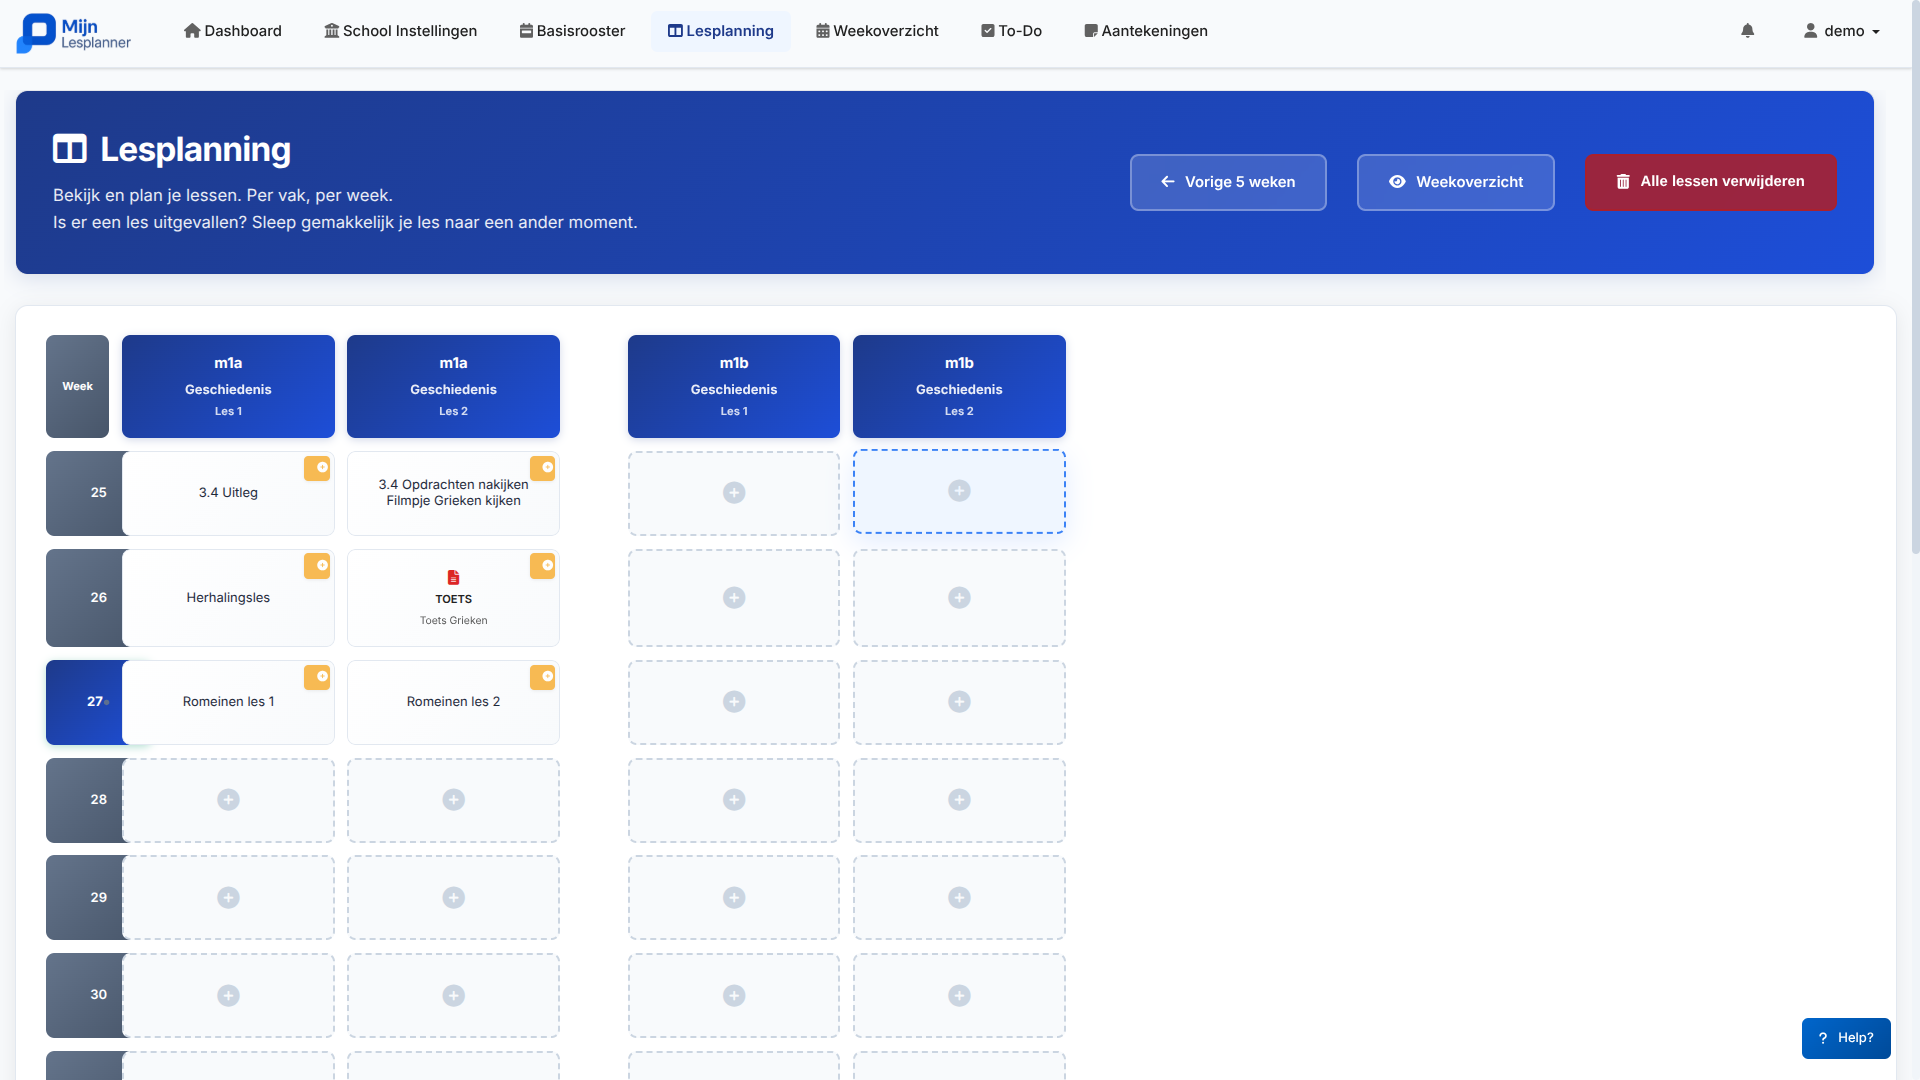Click orange icon on 3.4 Uitleg lesson
1920x1080 pixels.
(x=317, y=468)
